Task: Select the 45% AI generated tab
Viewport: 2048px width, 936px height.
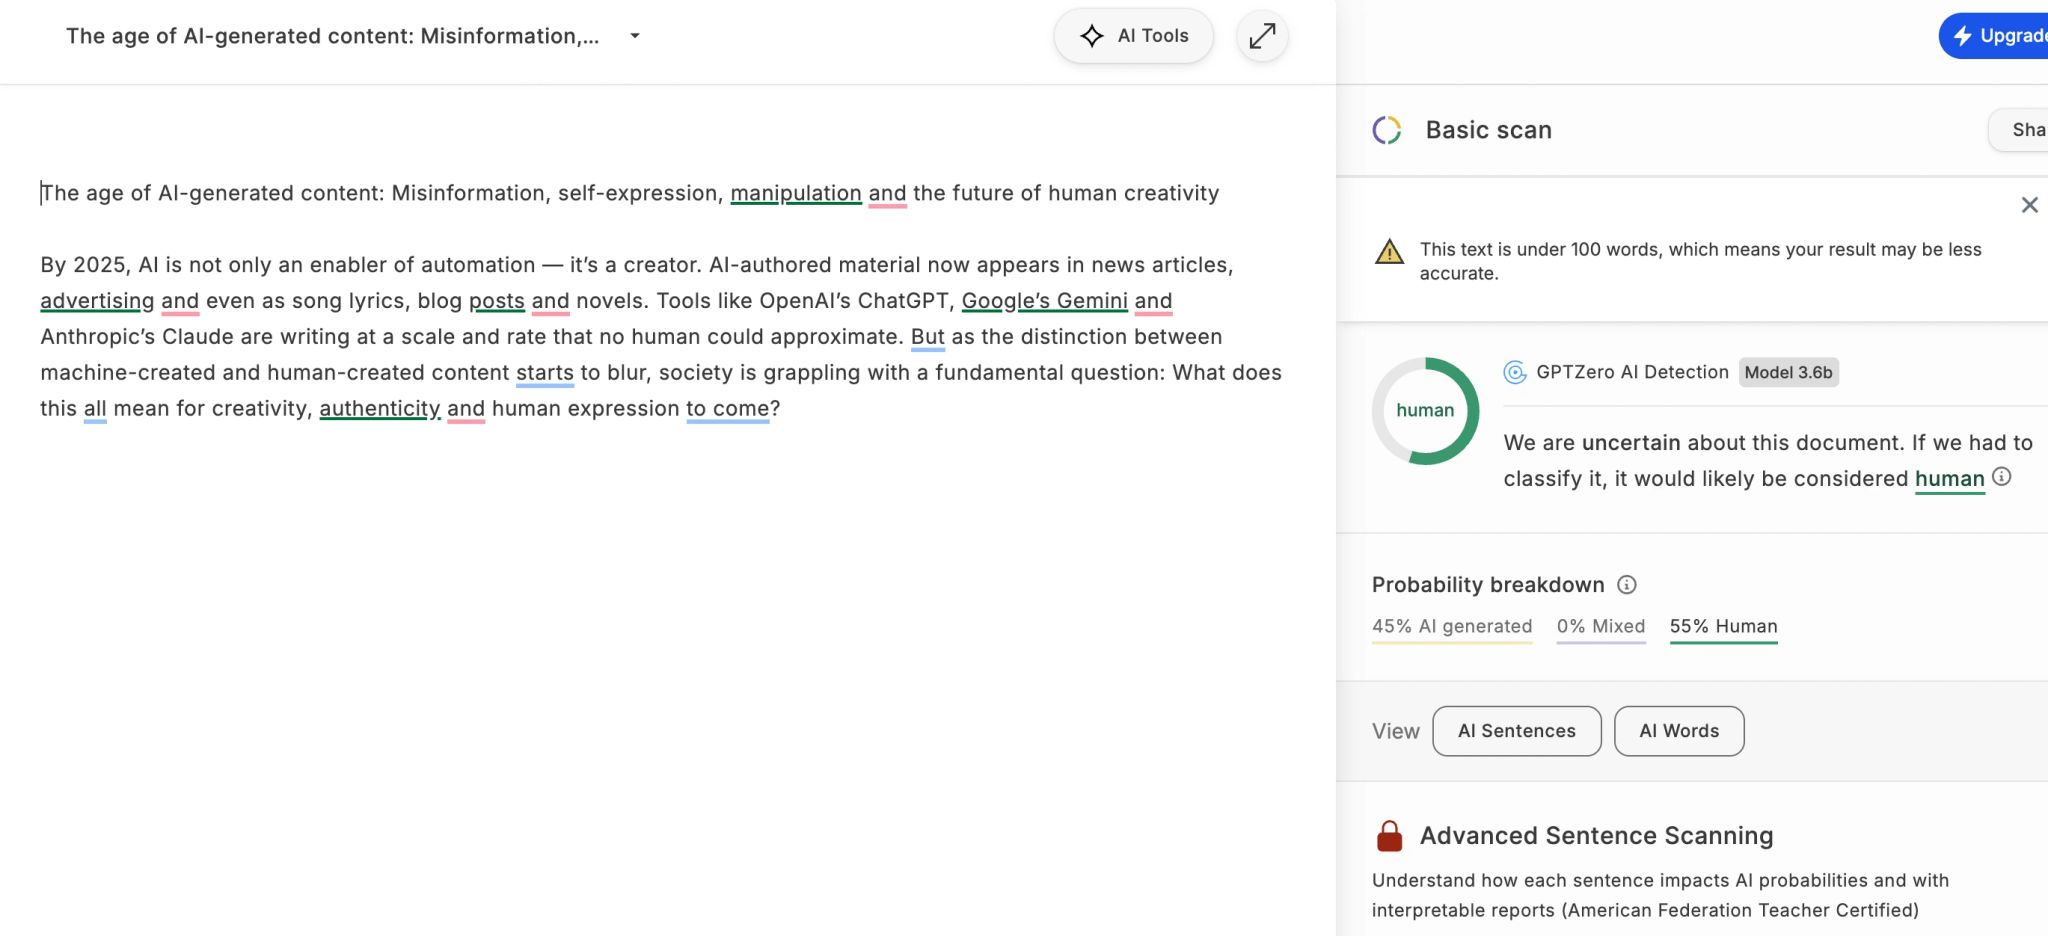Action: tap(1452, 627)
